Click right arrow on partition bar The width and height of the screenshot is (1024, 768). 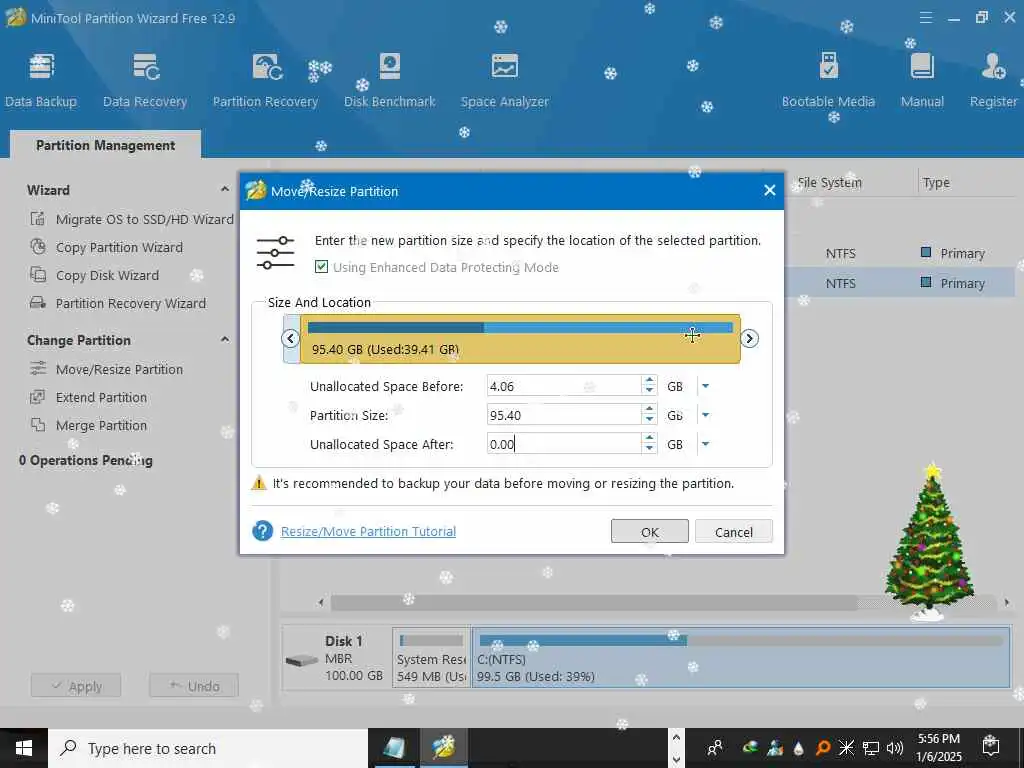point(750,338)
